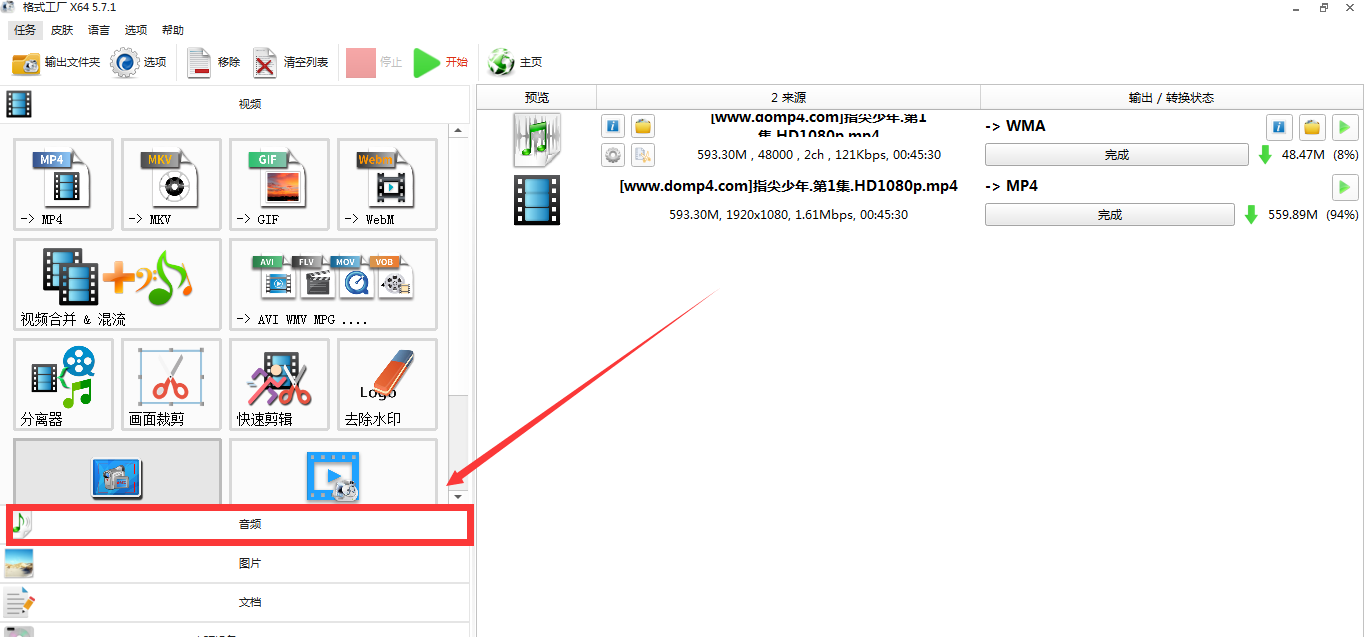Choose the -> GIF conversion tile
Viewport: 1364px width, 637px height.
pyautogui.click(x=279, y=185)
